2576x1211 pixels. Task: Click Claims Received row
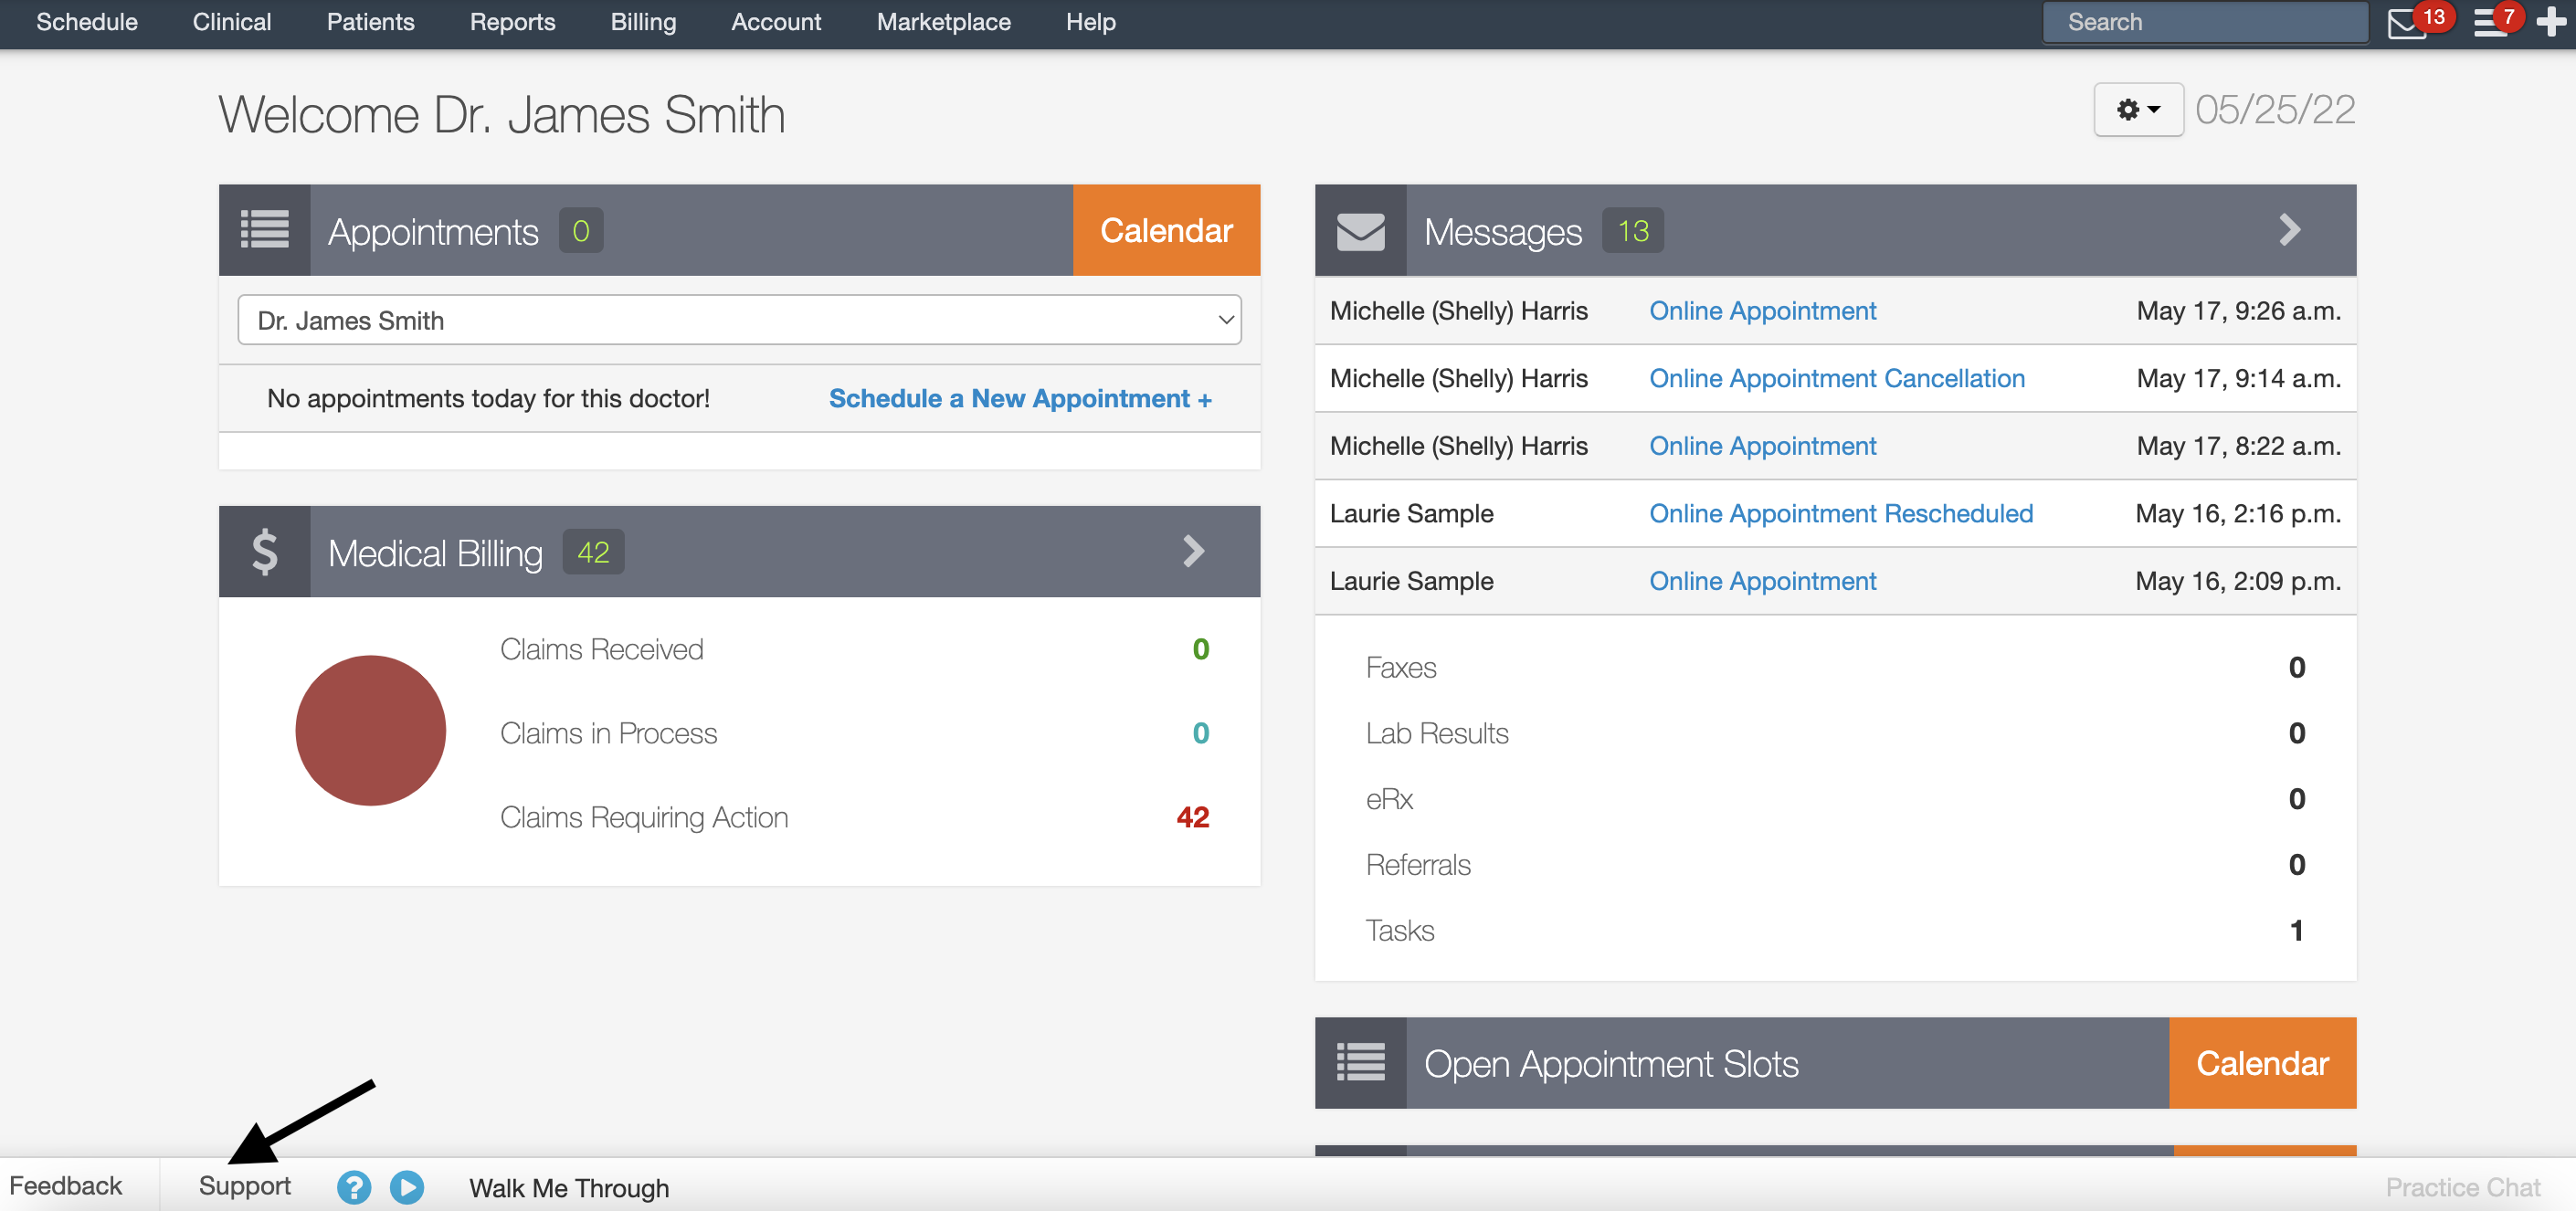[855, 649]
